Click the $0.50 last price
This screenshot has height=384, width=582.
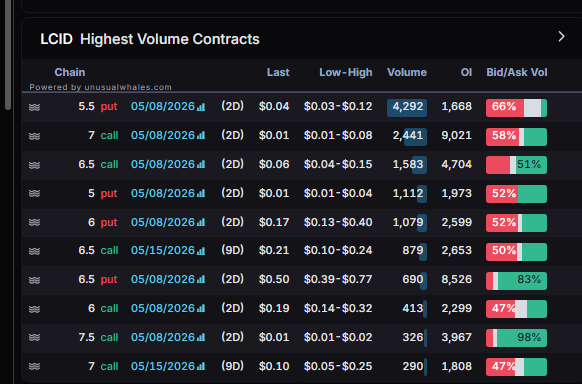tap(274, 279)
